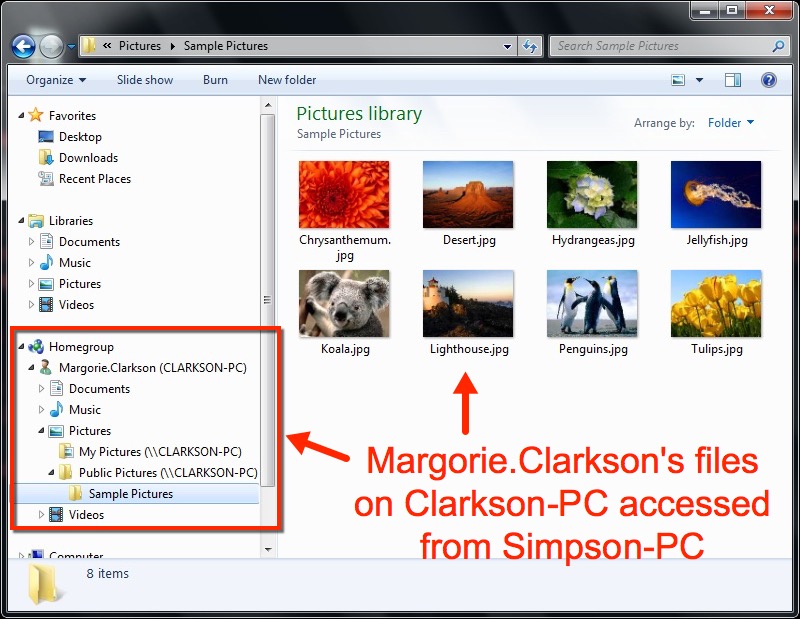Change your view icon button
Image resolution: width=800 pixels, height=619 pixels.
click(x=678, y=80)
